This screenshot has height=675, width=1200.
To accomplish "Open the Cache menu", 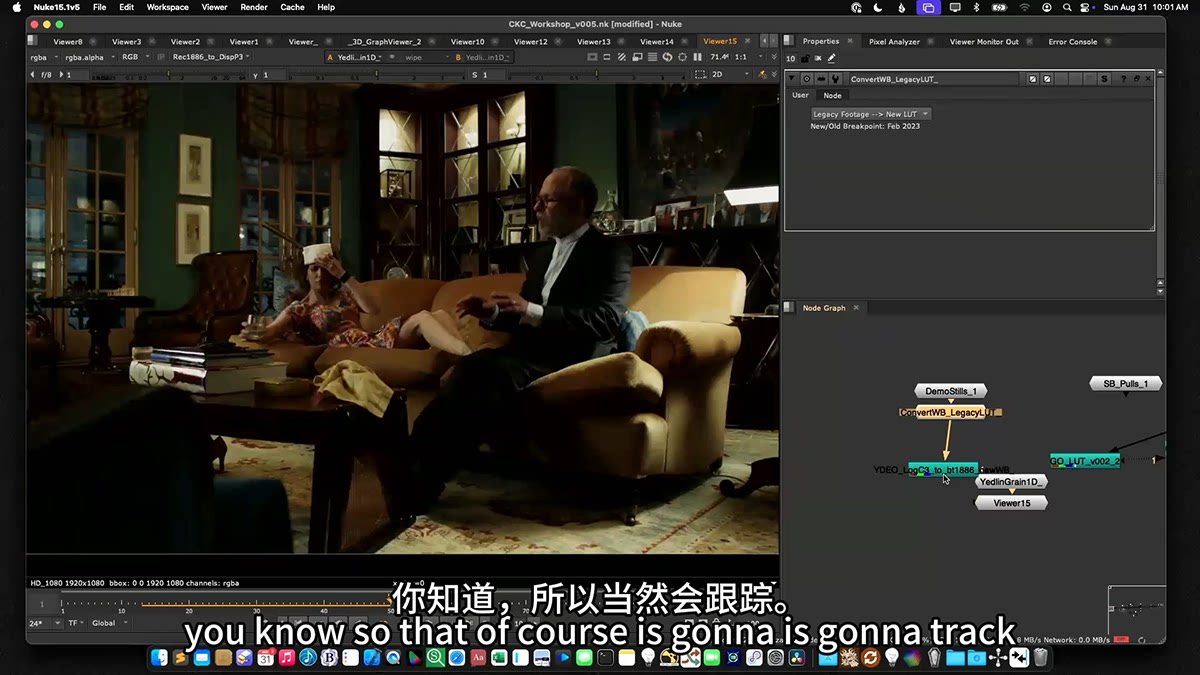I will [292, 7].
